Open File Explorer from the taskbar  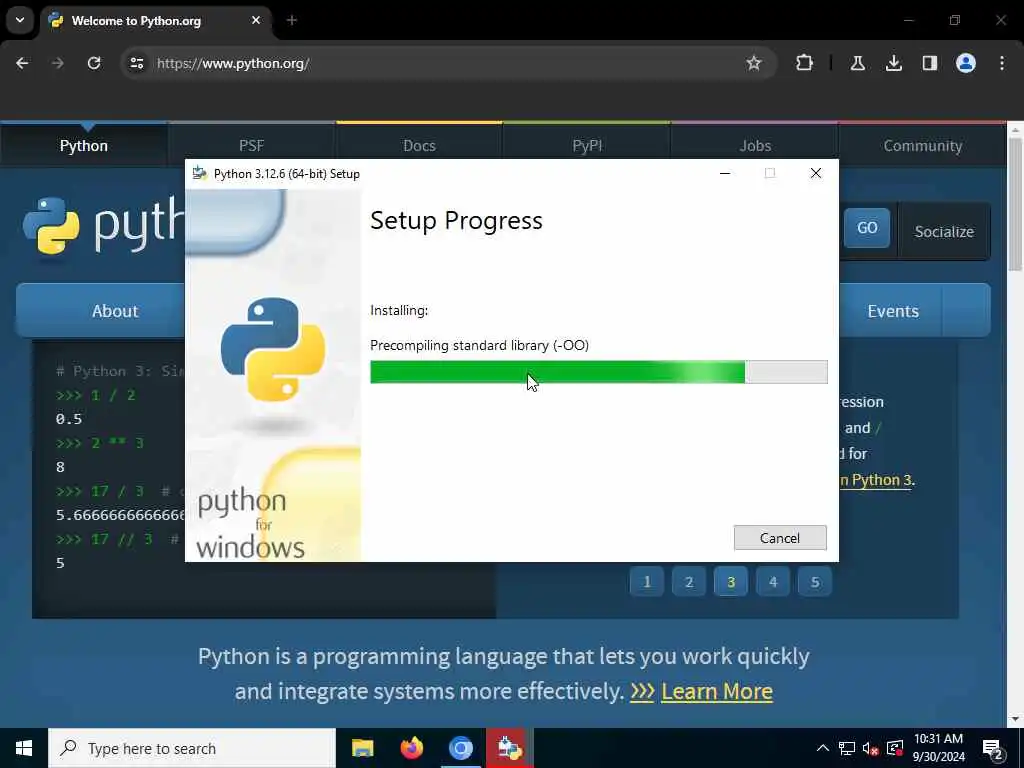pos(362,748)
